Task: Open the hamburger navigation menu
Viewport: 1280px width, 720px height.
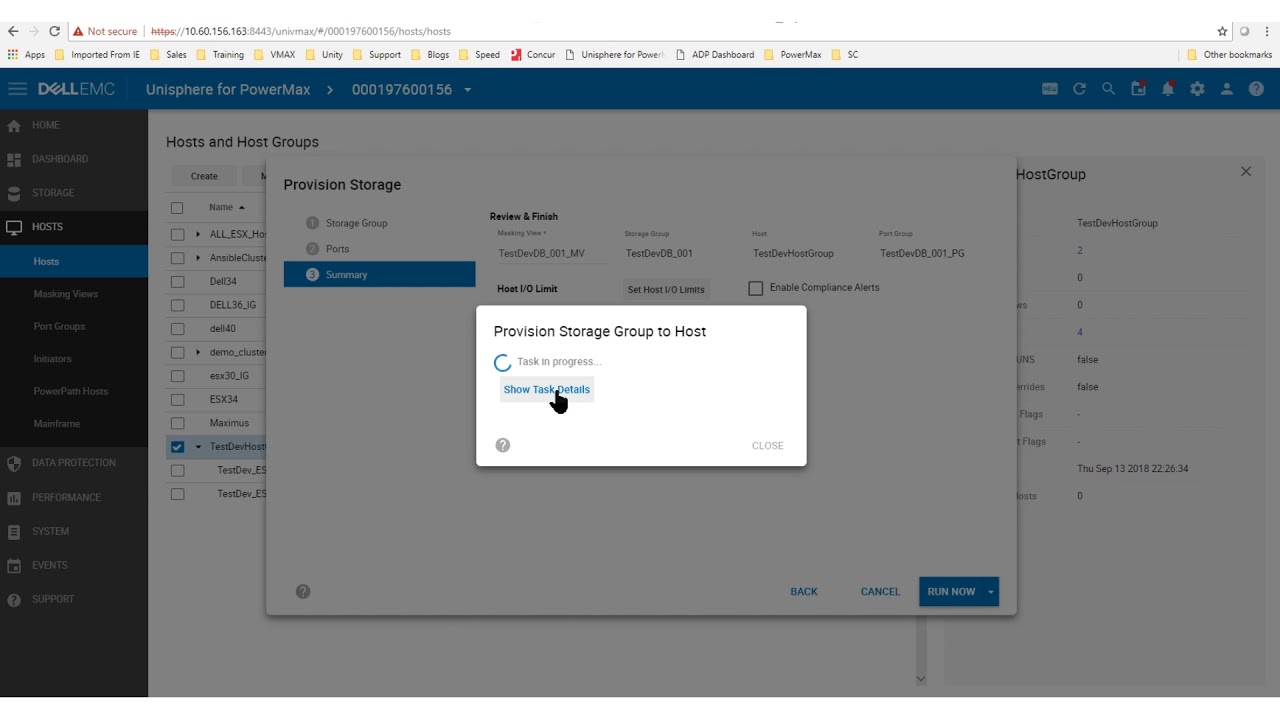Action: [x=17, y=89]
